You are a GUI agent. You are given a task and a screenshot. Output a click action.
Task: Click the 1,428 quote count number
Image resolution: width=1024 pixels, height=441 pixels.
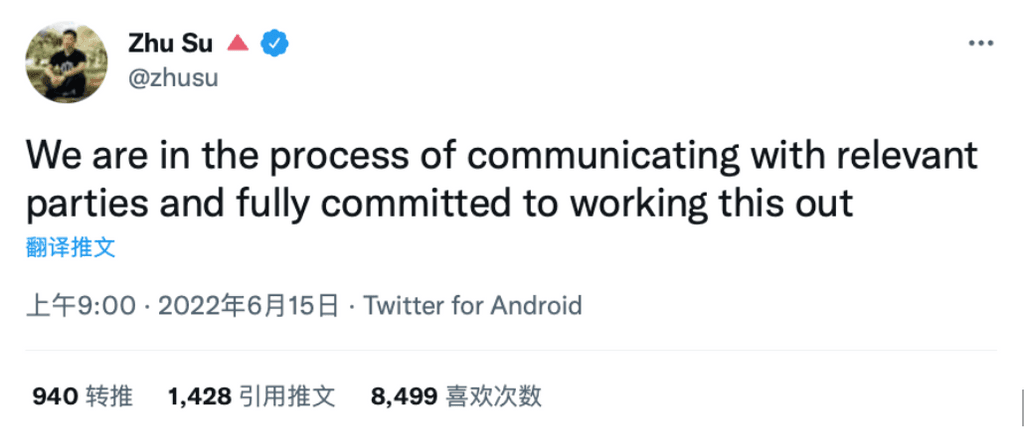pos(199,396)
